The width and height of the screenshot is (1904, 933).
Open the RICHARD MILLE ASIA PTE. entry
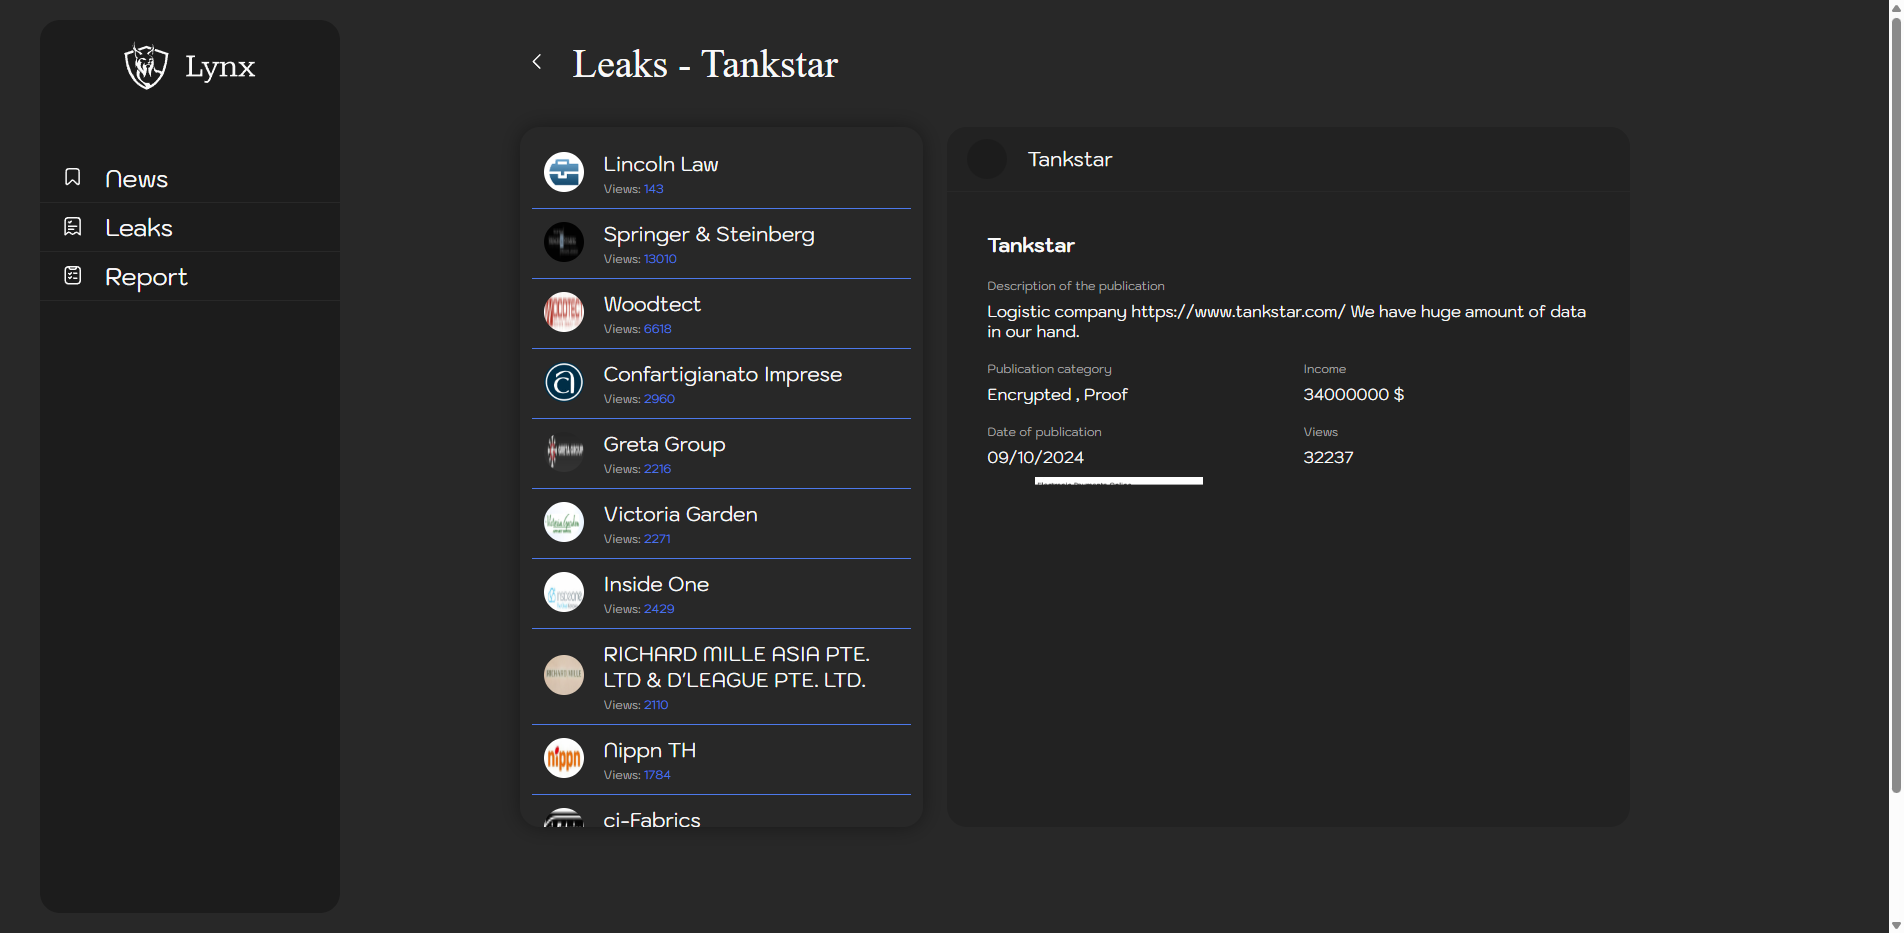click(735, 667)
